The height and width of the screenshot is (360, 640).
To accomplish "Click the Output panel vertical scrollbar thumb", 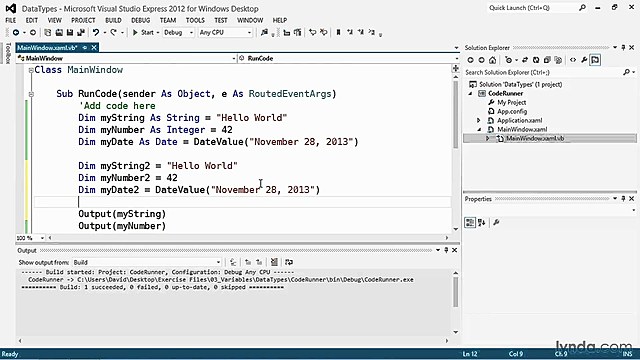I will pyautogui.click(x=456, y=292).
